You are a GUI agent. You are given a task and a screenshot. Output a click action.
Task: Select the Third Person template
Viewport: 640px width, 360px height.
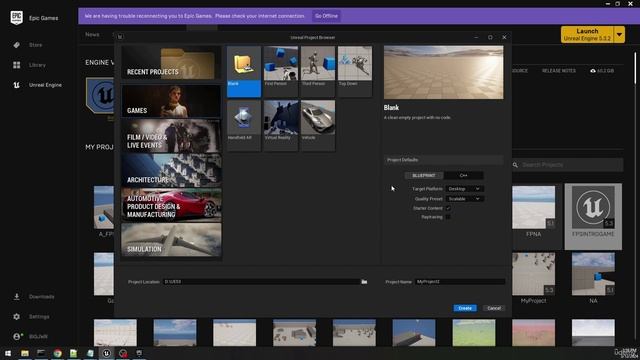(318, 71)
